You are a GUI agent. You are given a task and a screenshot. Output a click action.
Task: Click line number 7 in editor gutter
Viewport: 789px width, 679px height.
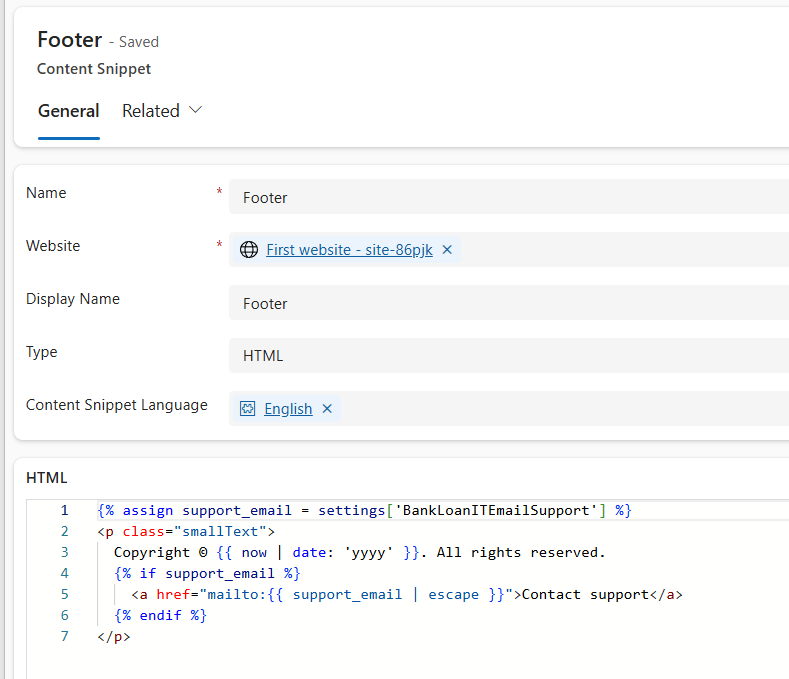coord(64,637)
